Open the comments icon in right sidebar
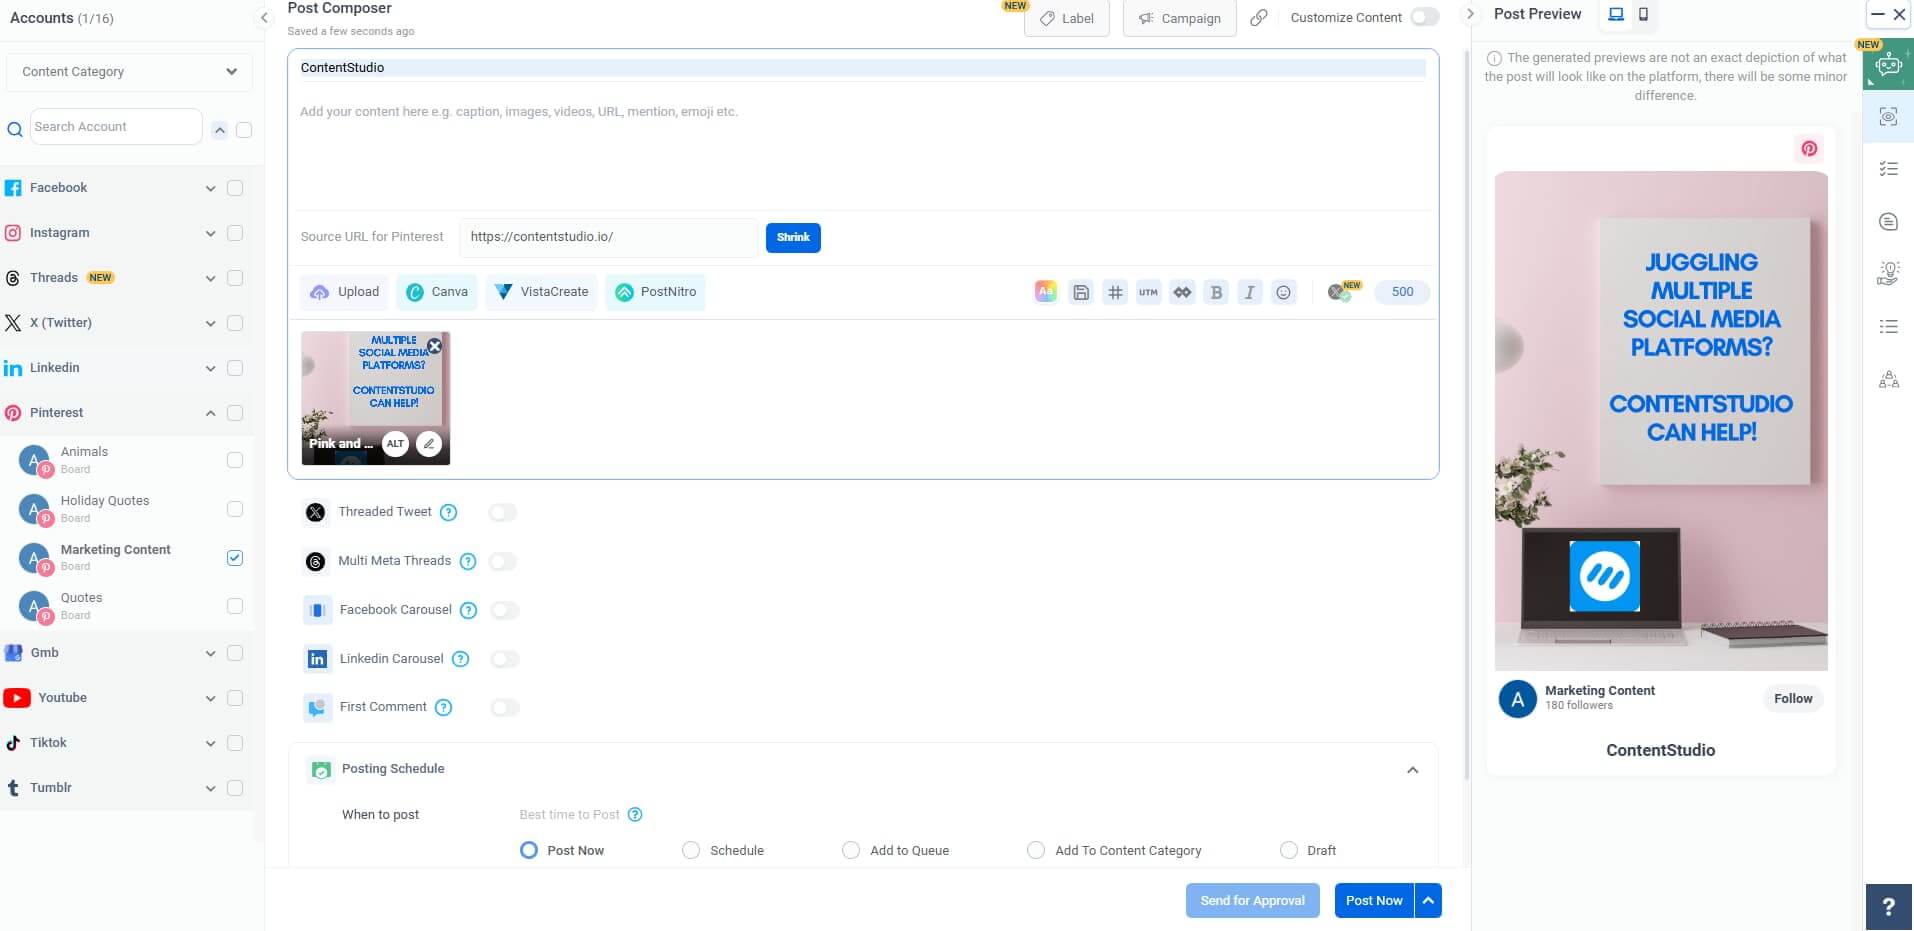The width and height of the screenshot is (1914, 931). 1888,222
